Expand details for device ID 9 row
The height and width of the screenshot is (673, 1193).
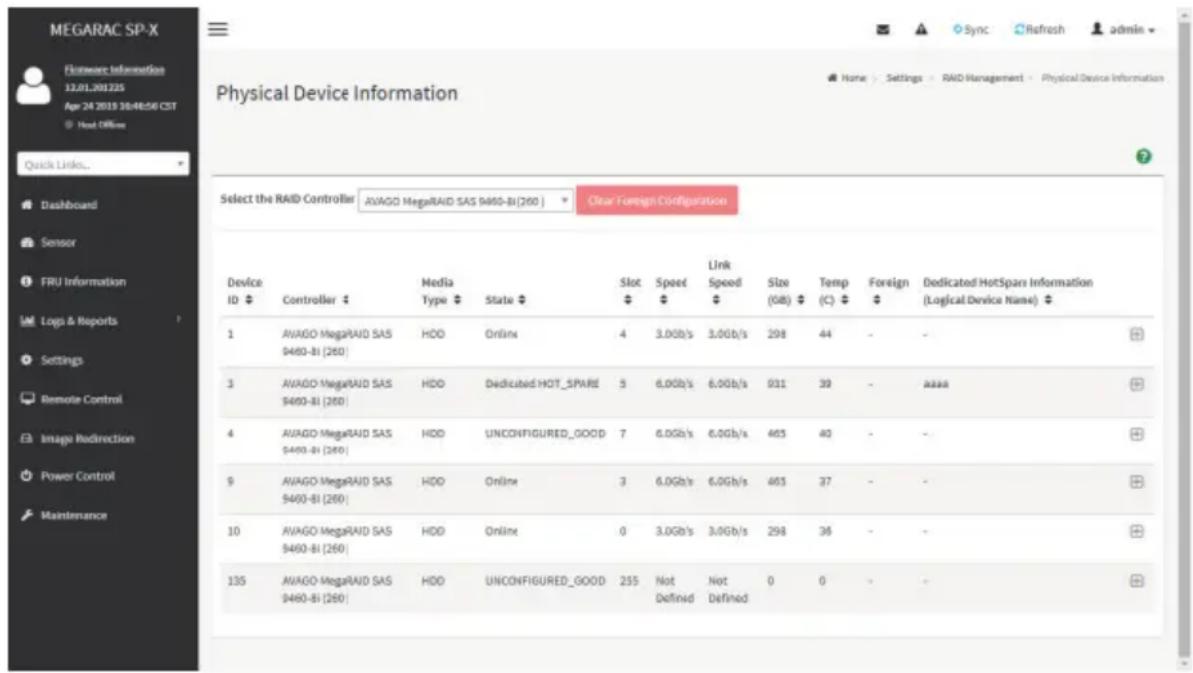coord(1137,482)
